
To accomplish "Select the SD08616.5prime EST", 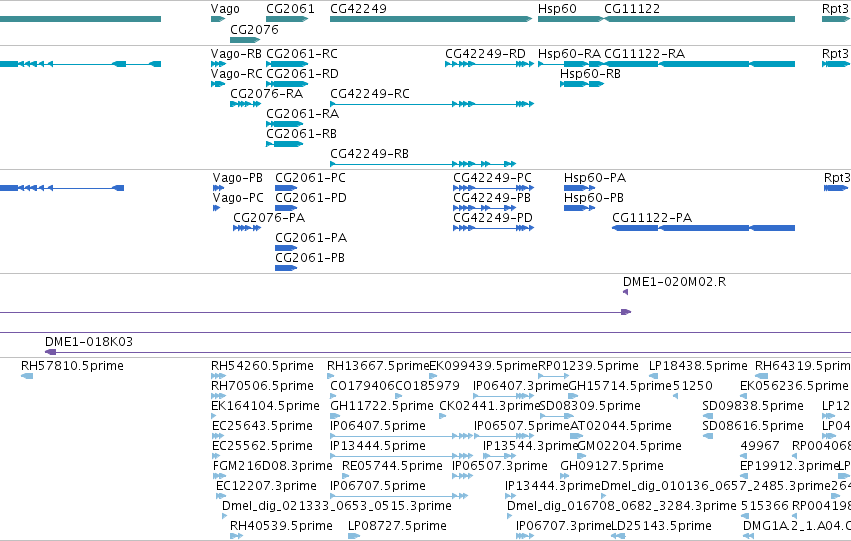I will click(707, 436).
